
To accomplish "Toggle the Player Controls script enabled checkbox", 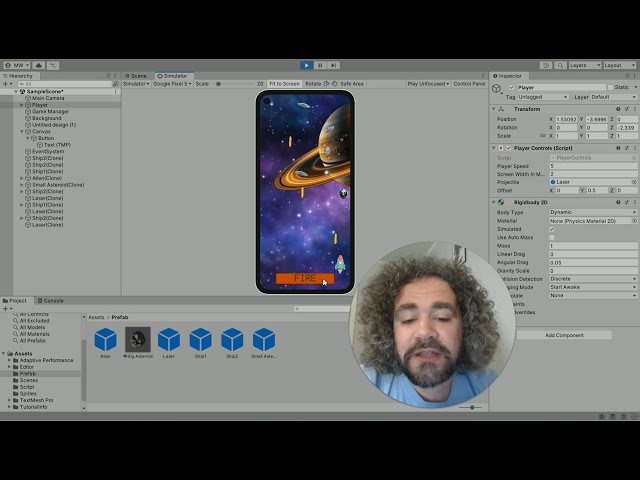I will (x=509, y=148).
